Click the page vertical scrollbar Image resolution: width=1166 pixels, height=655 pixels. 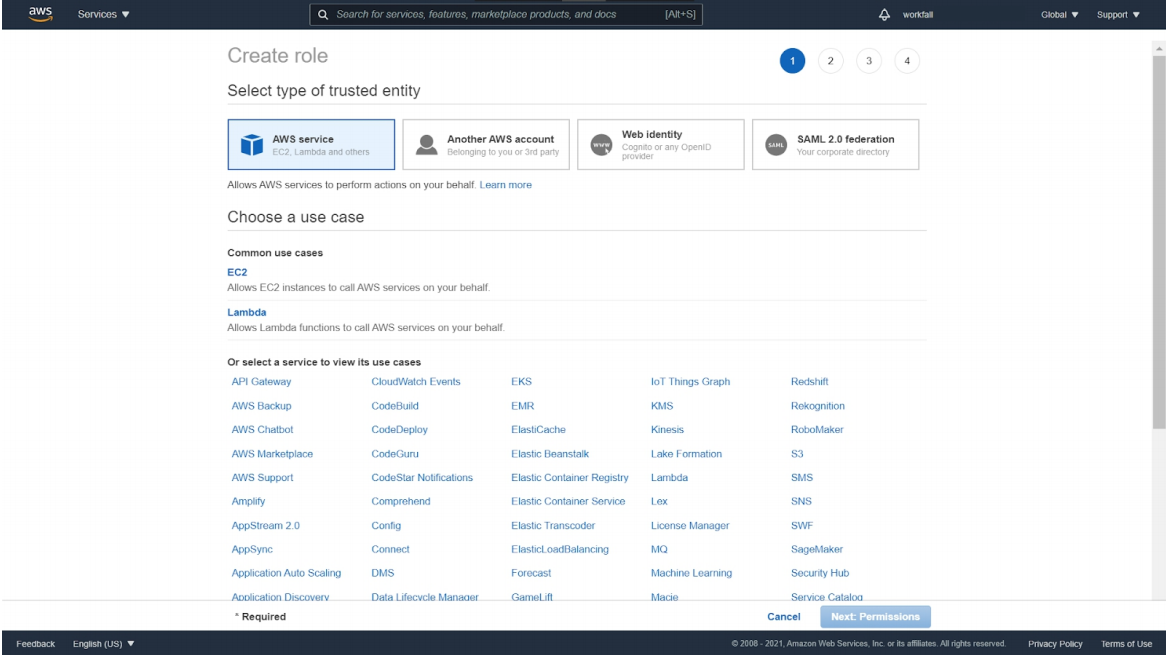[1159, 242]
